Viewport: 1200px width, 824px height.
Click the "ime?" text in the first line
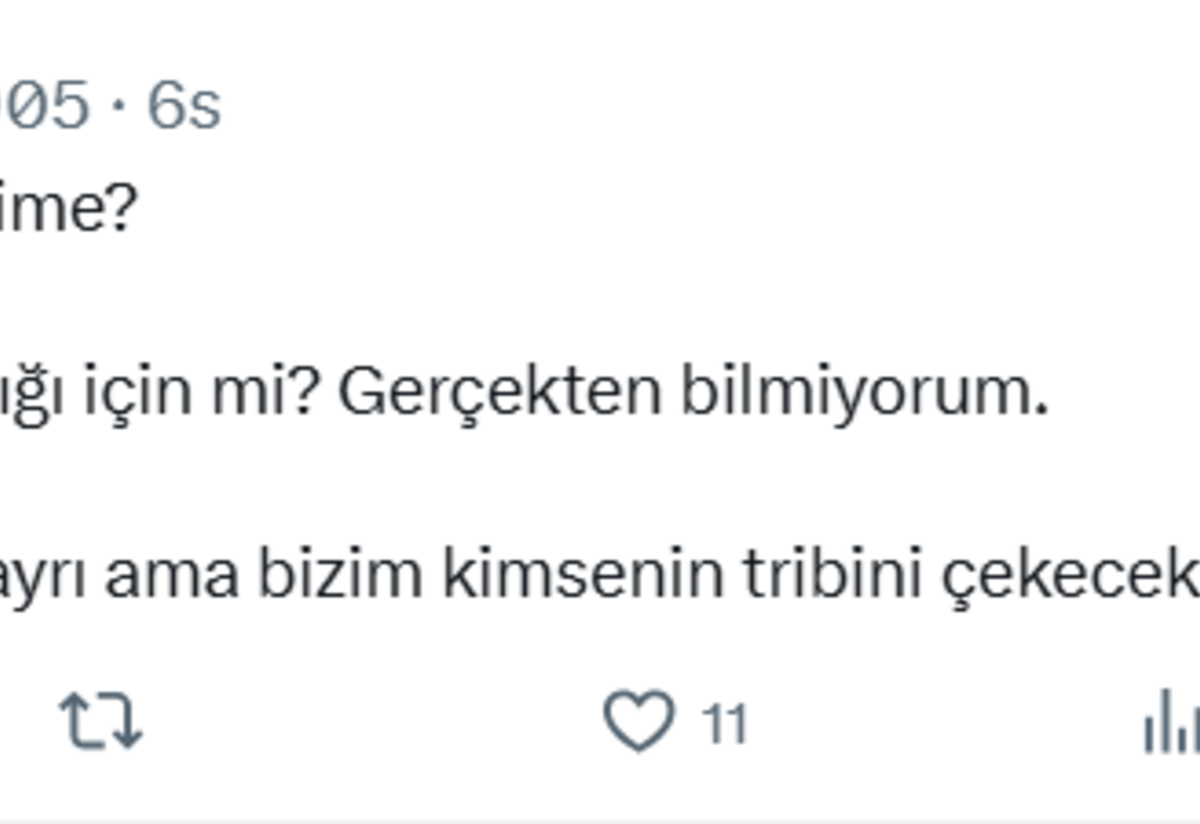point(64,210)
